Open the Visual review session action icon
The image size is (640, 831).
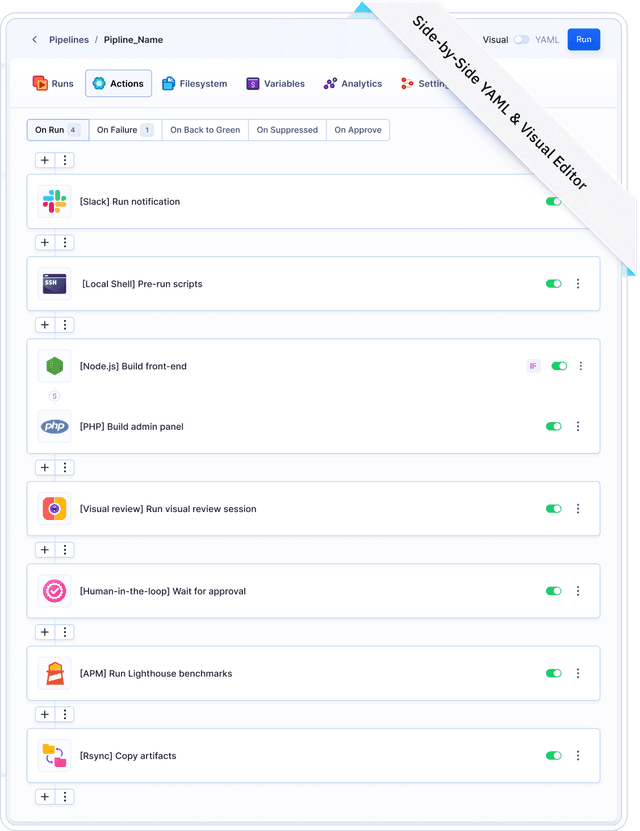pyautogui.click(x=54, y=508)
